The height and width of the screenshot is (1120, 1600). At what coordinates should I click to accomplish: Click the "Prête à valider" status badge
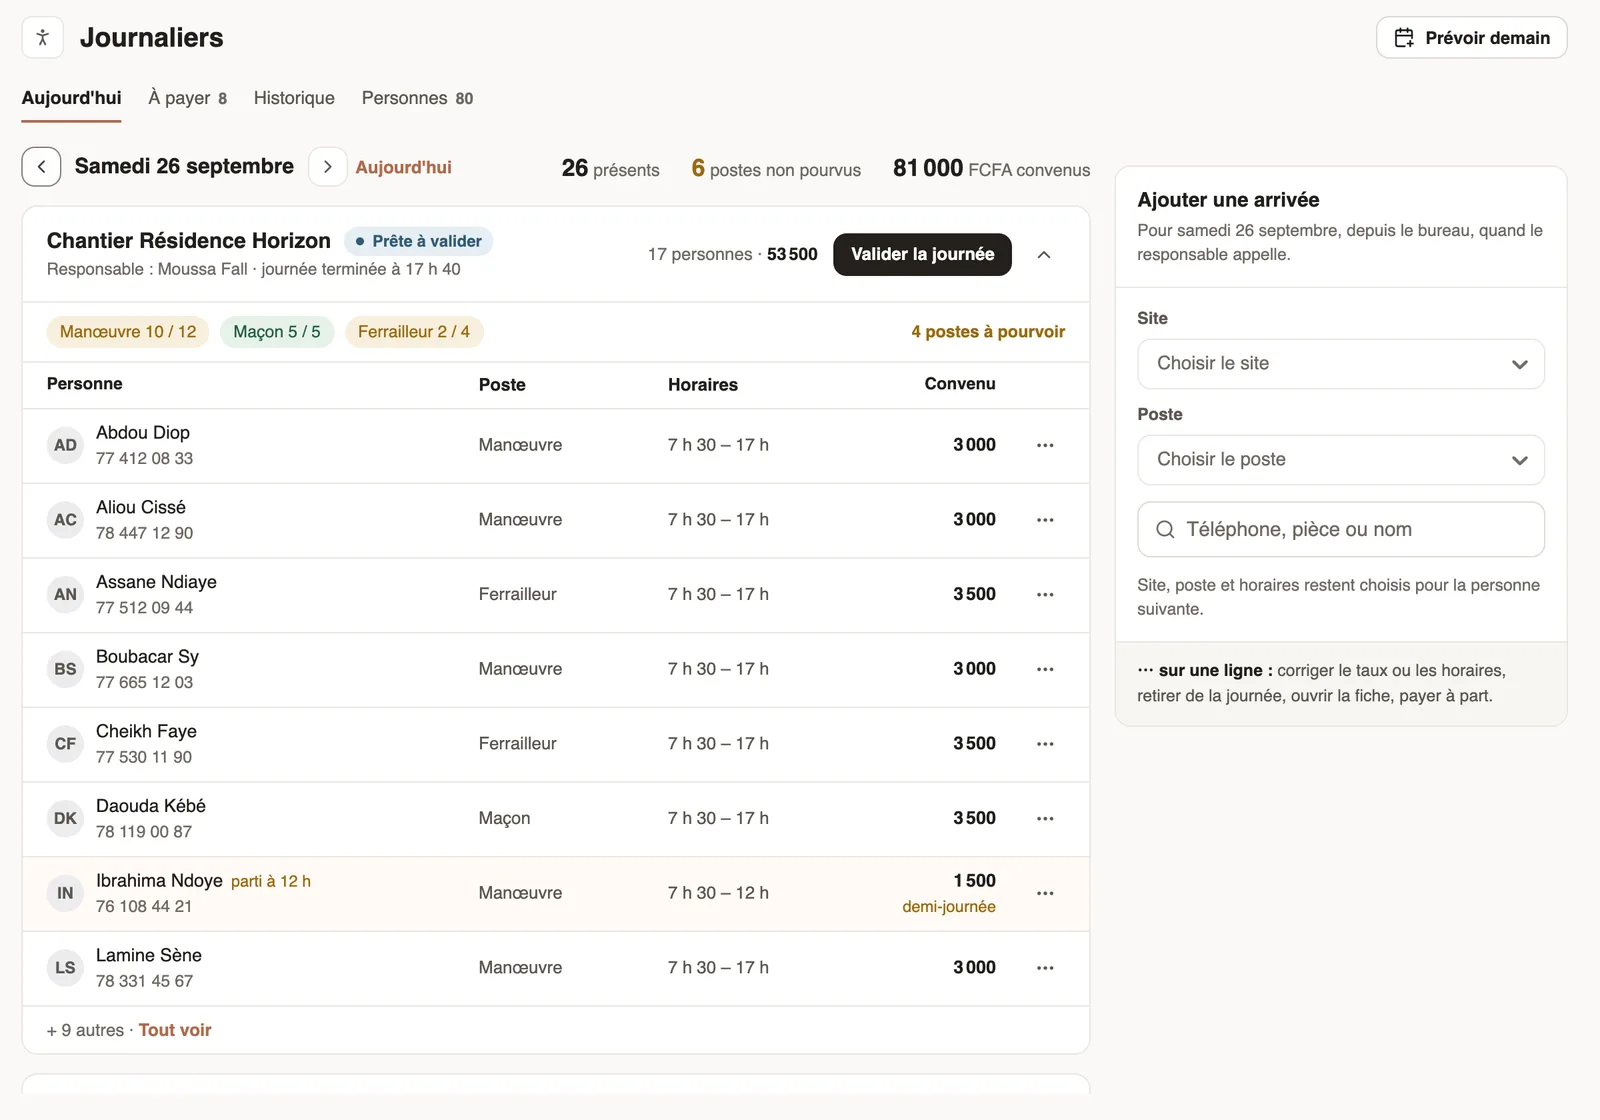pyautogui.click(x=418, y=241)
